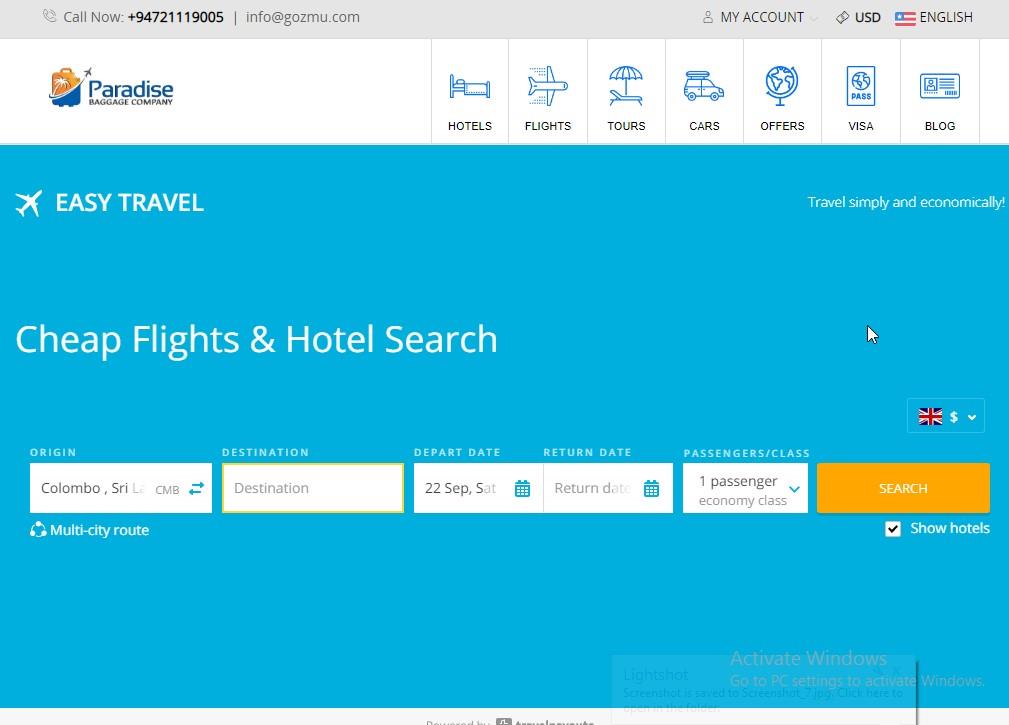Click the flag icon beside ENGLISH

905,18
